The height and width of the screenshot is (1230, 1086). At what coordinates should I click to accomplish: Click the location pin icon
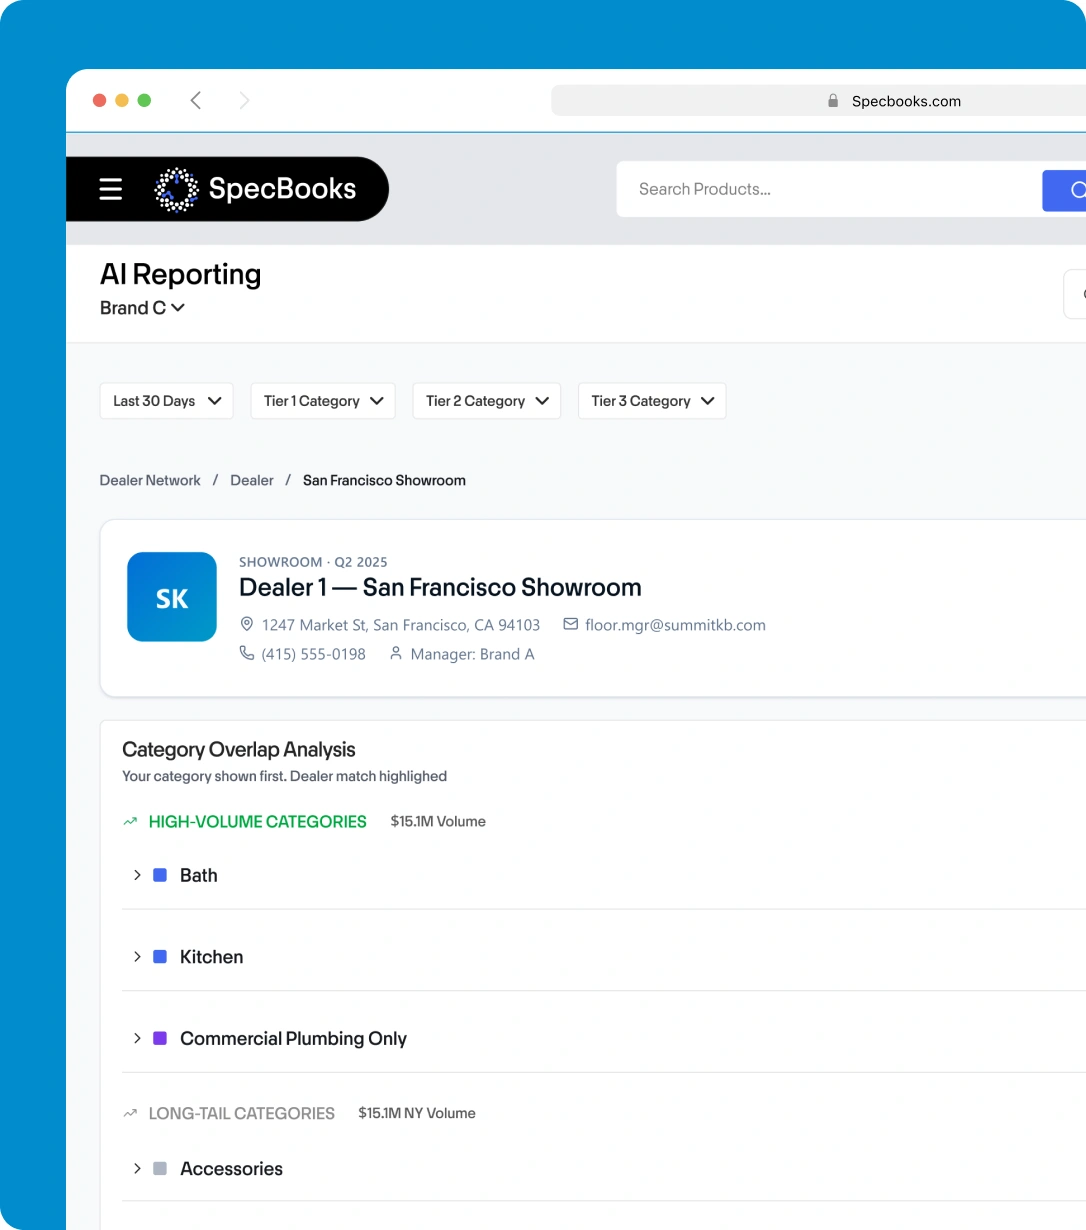(x=247, y=624)
